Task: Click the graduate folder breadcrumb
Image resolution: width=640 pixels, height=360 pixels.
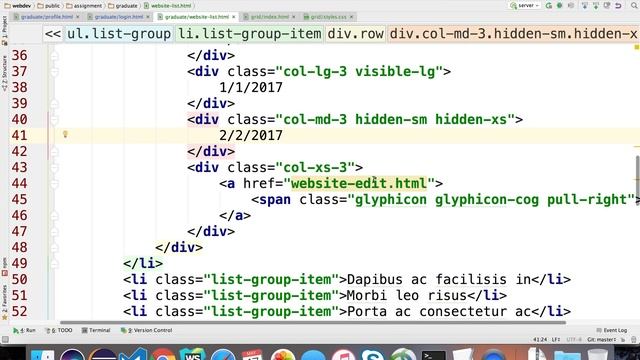Action: coord(122,6)
